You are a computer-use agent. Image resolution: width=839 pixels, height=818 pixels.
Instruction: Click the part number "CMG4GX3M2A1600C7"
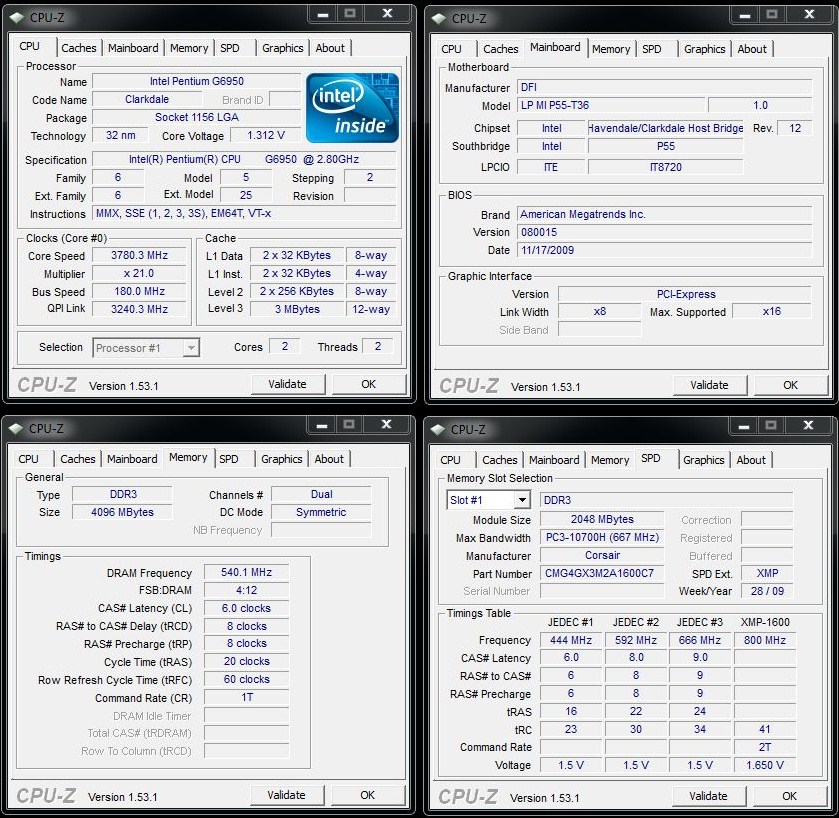(602, 574)
